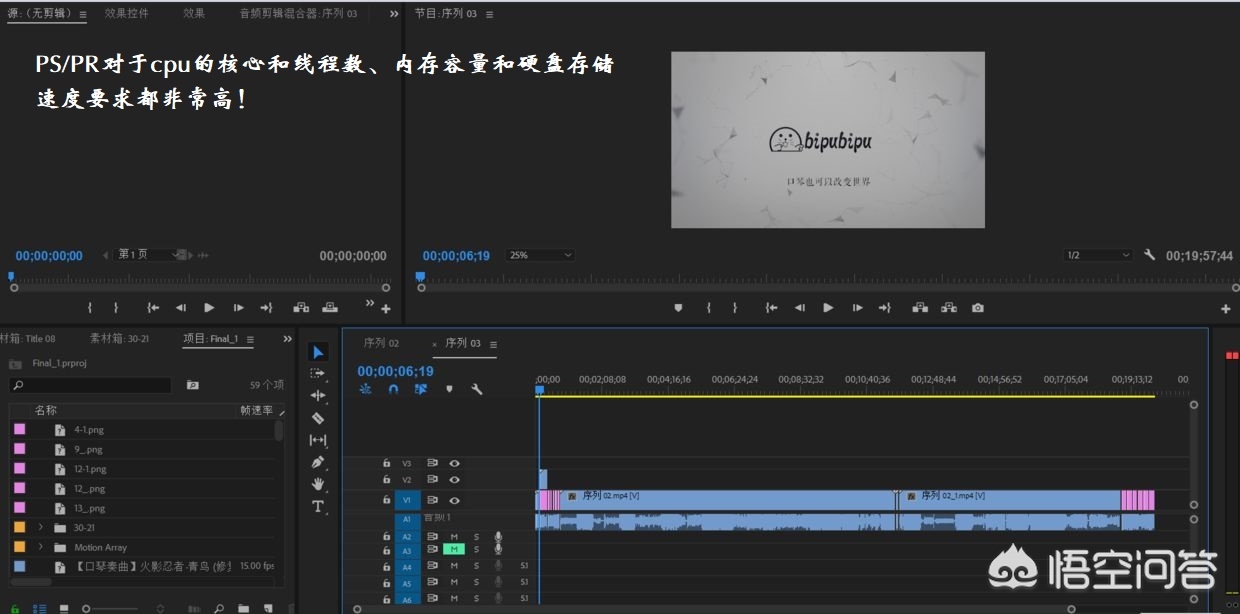Screen dimensions: 1240x614
Task: Open Project panel menu next to Final_1
Action: coord(248,339)
